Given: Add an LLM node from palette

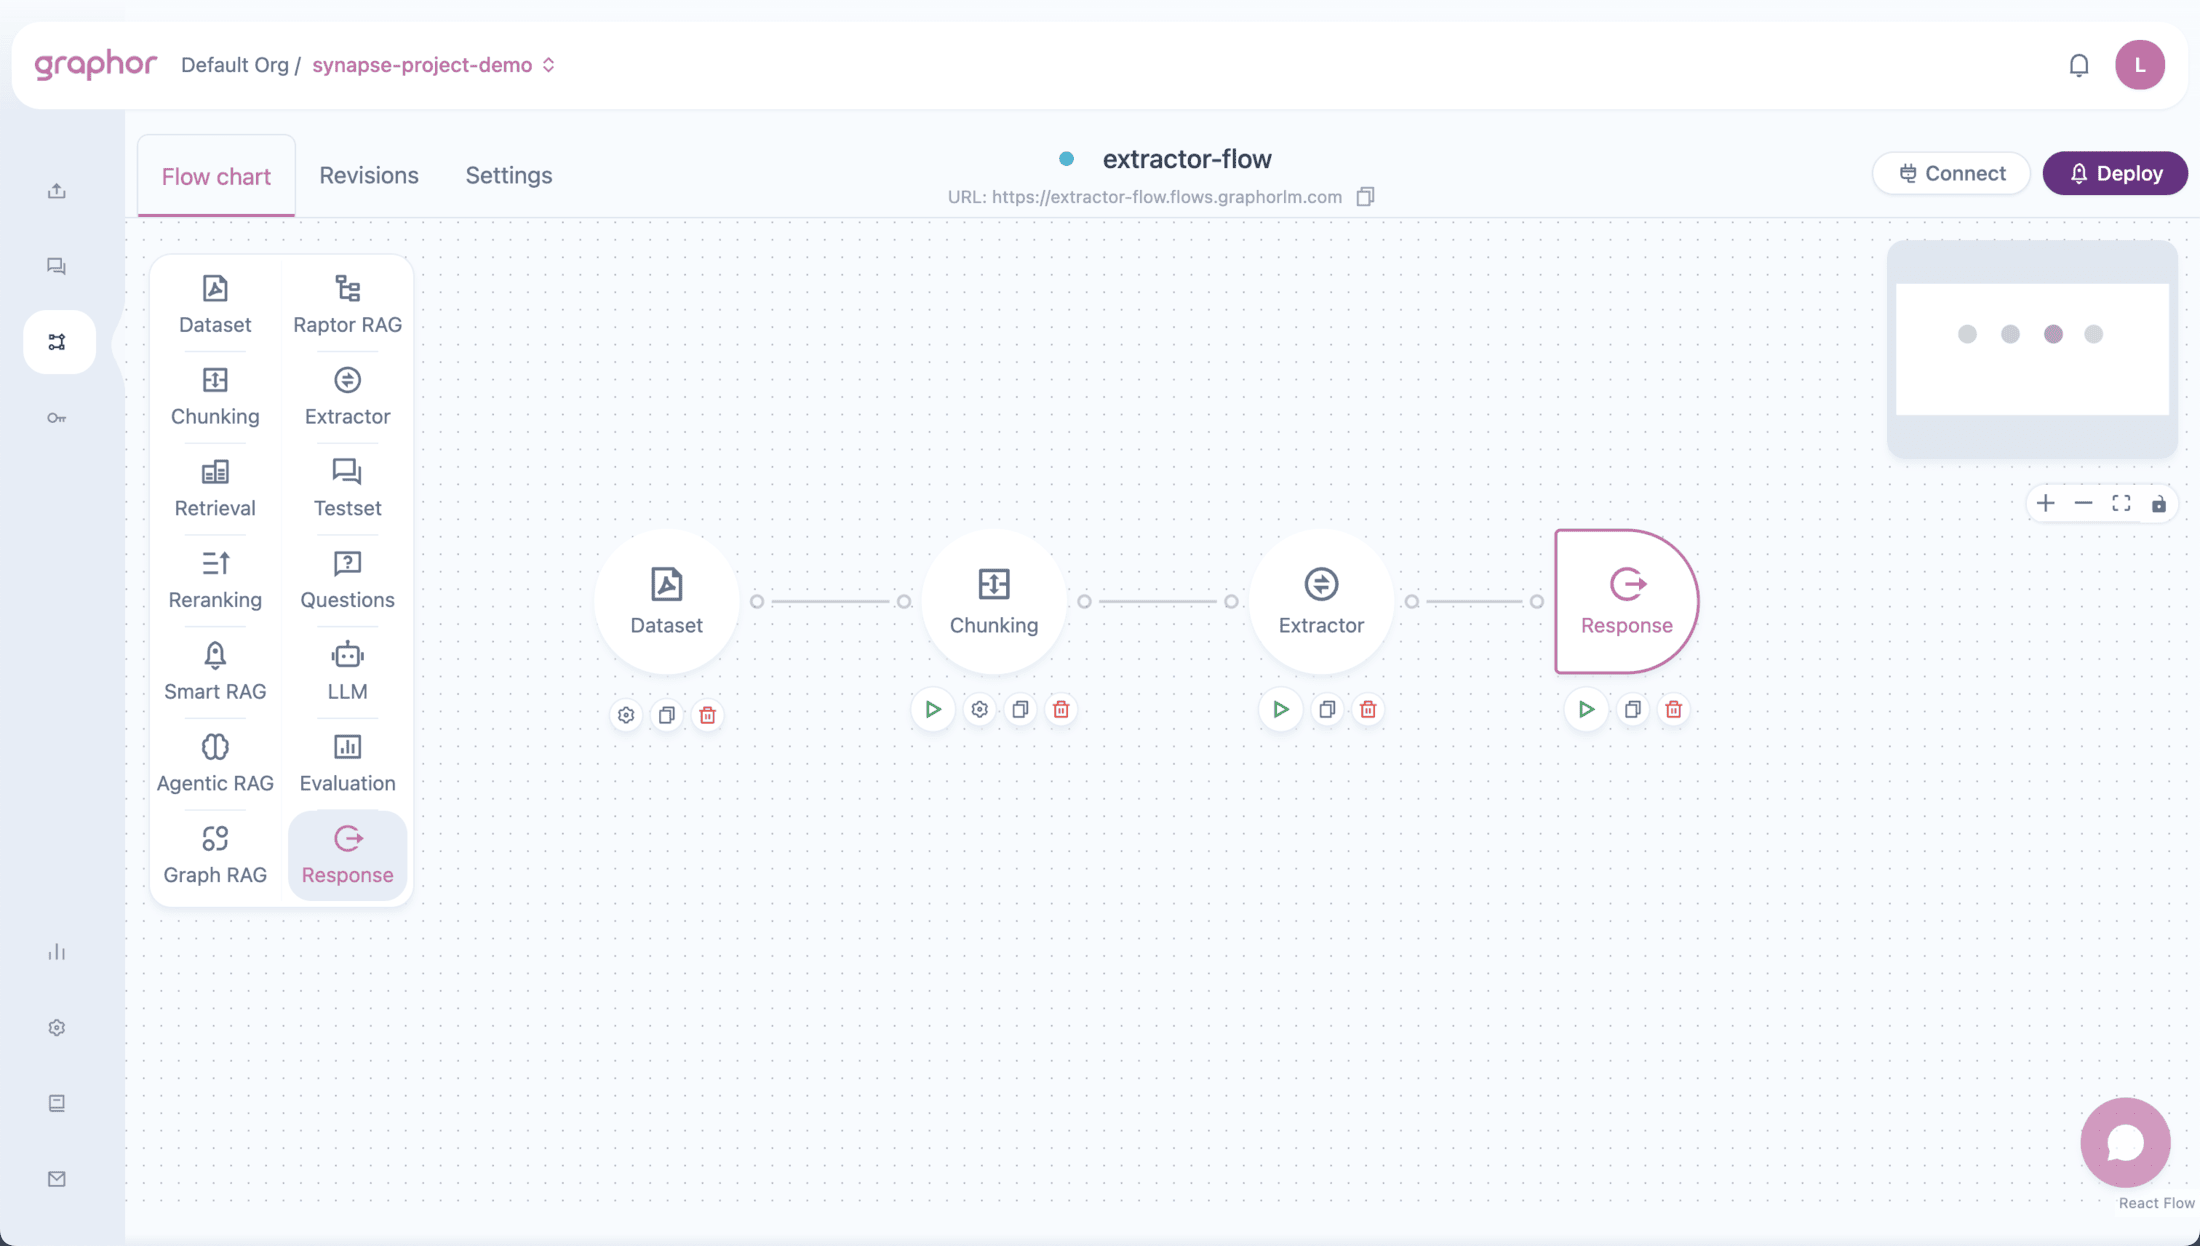Looking at the screenshot, I should [347, 671].
